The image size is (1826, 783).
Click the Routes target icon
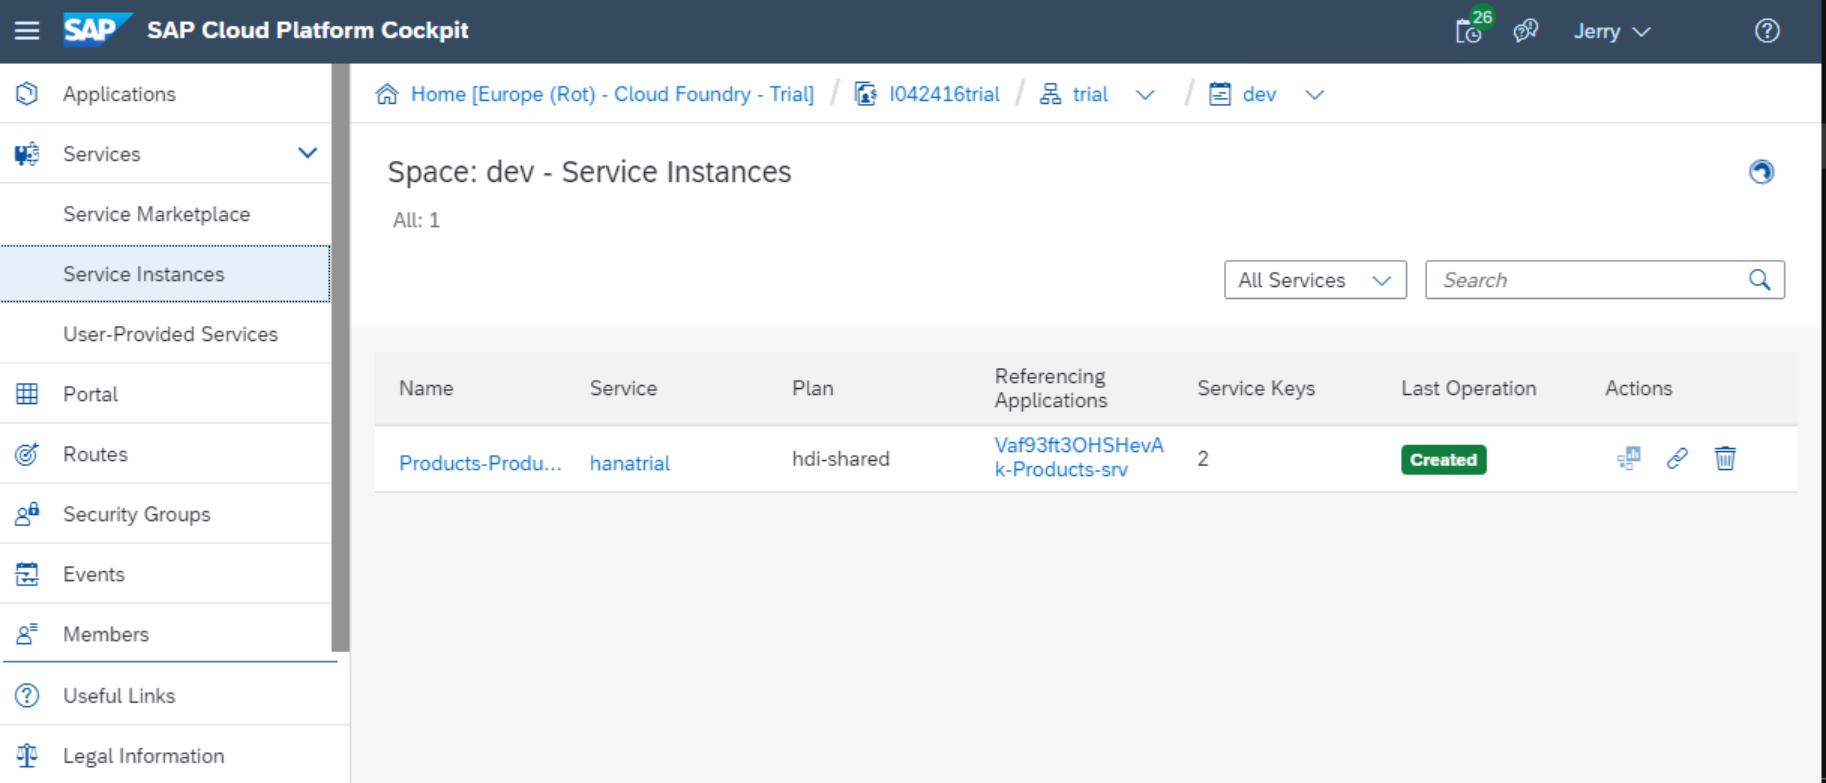[x=27, y=454]
